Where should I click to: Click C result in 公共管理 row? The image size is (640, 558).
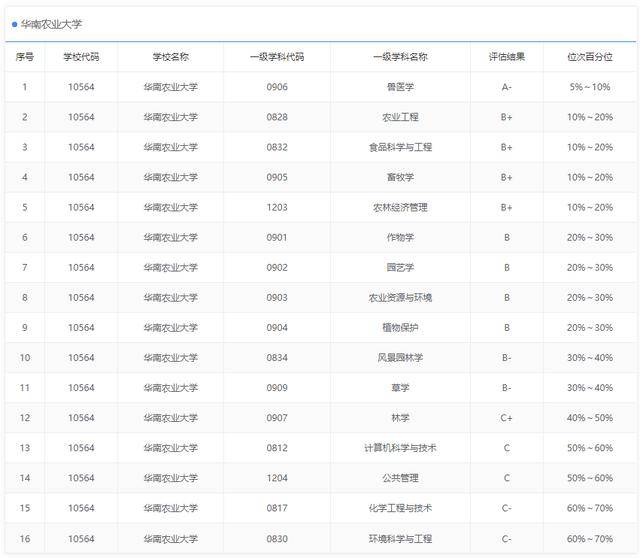(x=507, y=478)
